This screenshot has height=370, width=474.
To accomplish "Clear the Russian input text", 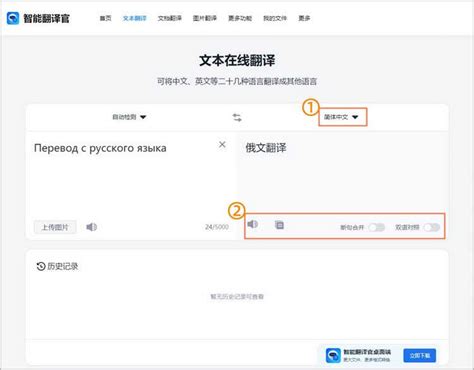I will [222, 144].
